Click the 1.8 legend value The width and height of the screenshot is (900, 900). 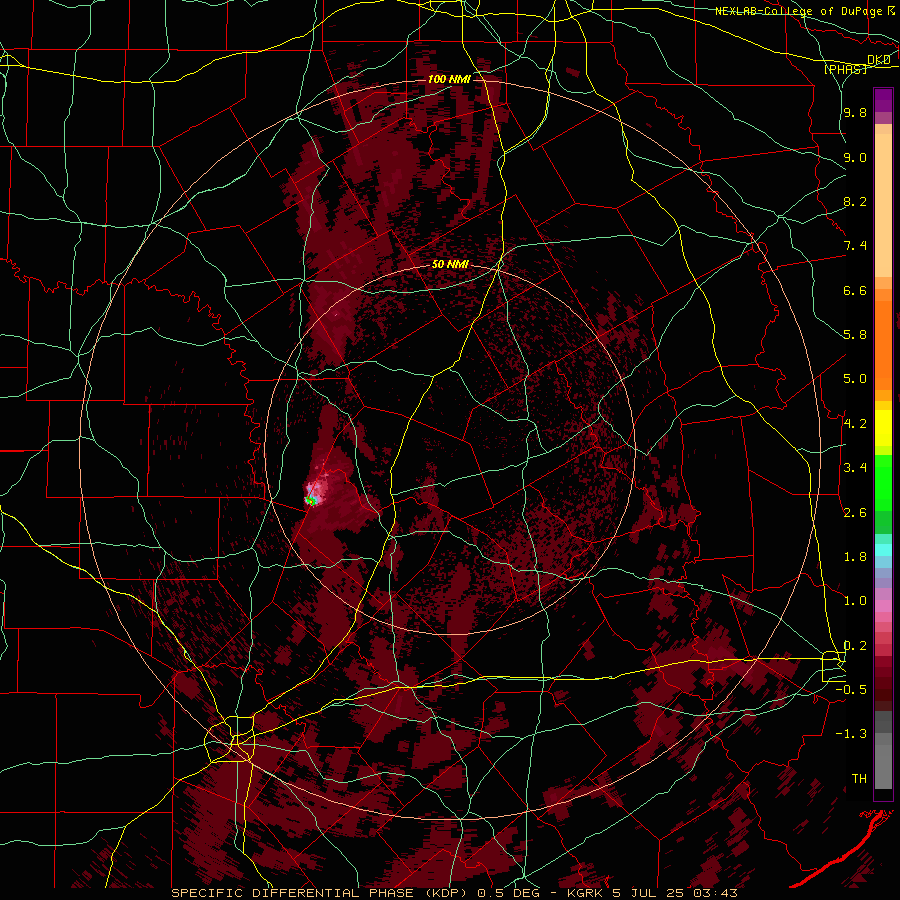tap(855, 557)
